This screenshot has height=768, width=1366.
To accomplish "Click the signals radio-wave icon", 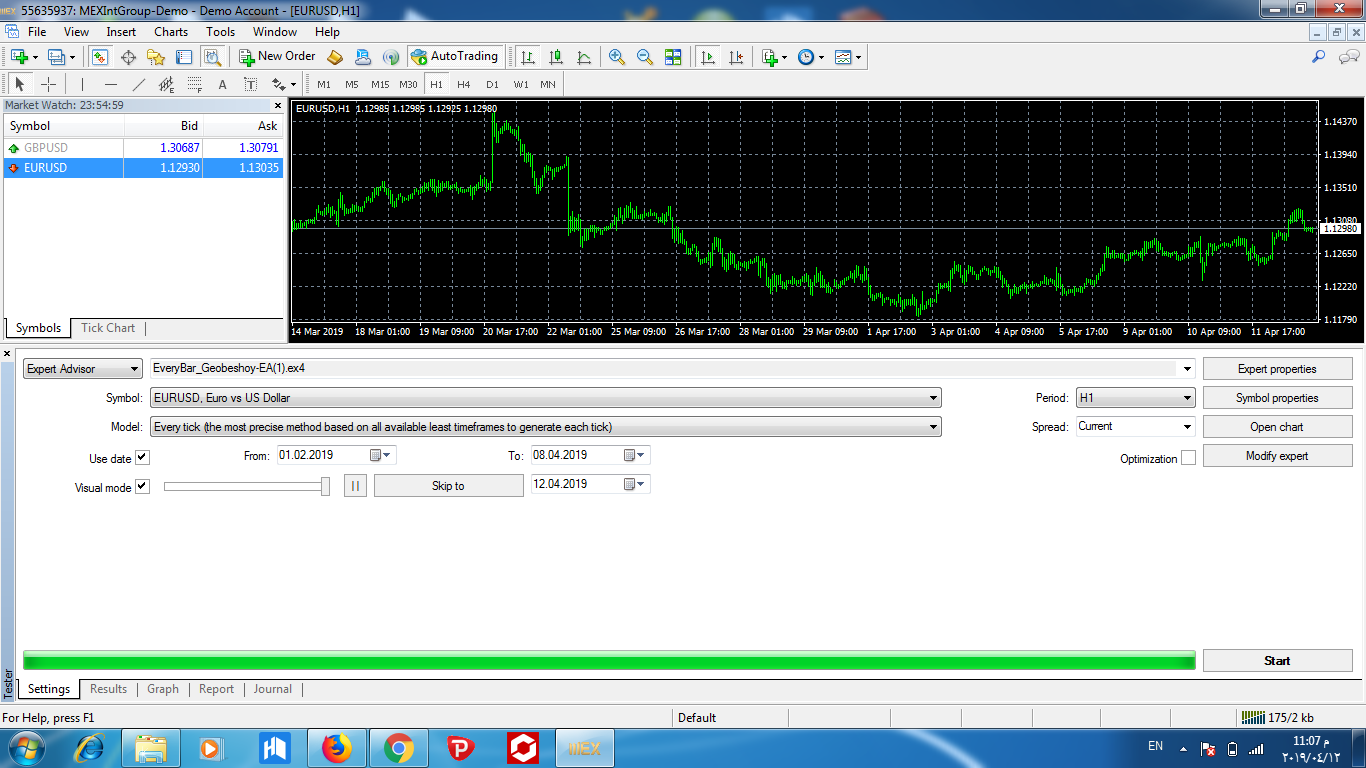I will coord(391,57).
